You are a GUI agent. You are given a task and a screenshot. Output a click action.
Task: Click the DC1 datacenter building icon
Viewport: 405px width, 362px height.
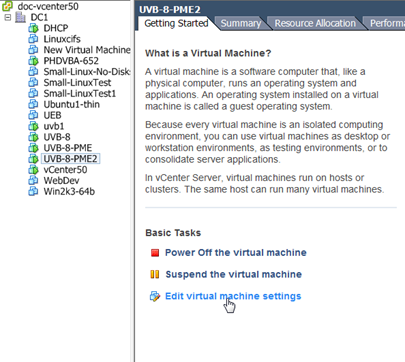click(x=21, y=17)
